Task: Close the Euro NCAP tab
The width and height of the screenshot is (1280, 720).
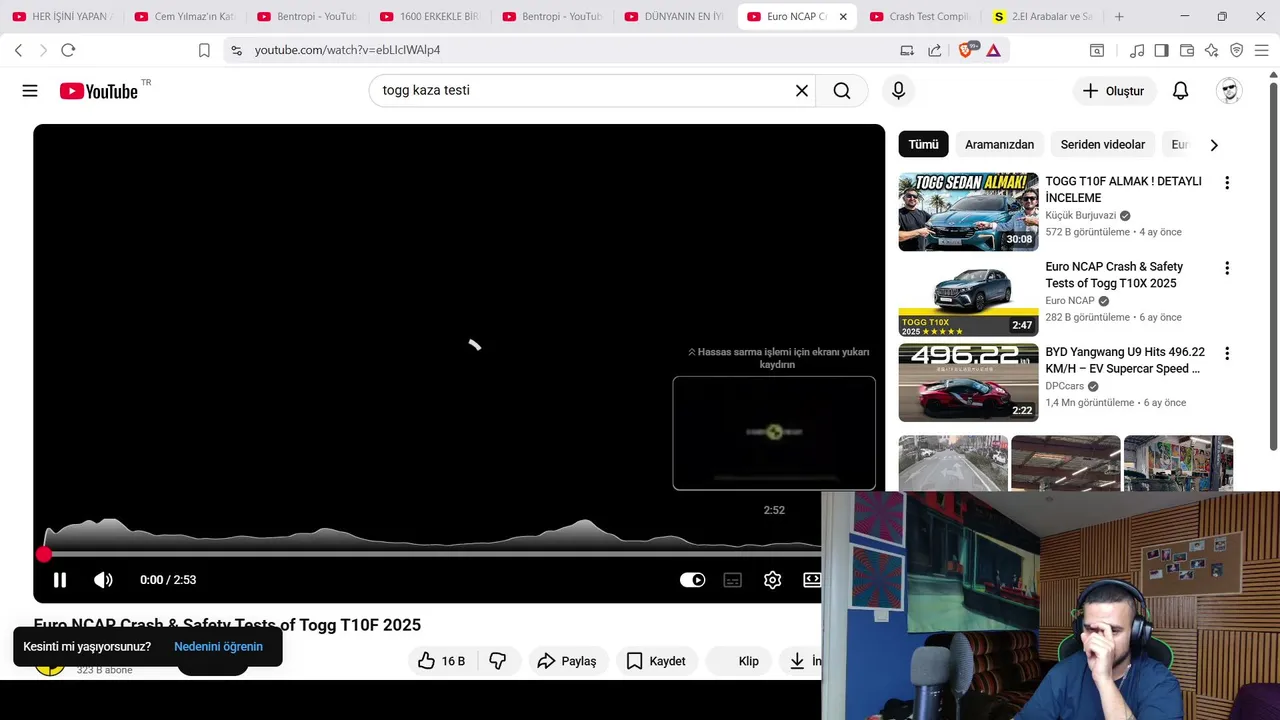Action: [843, 17]
